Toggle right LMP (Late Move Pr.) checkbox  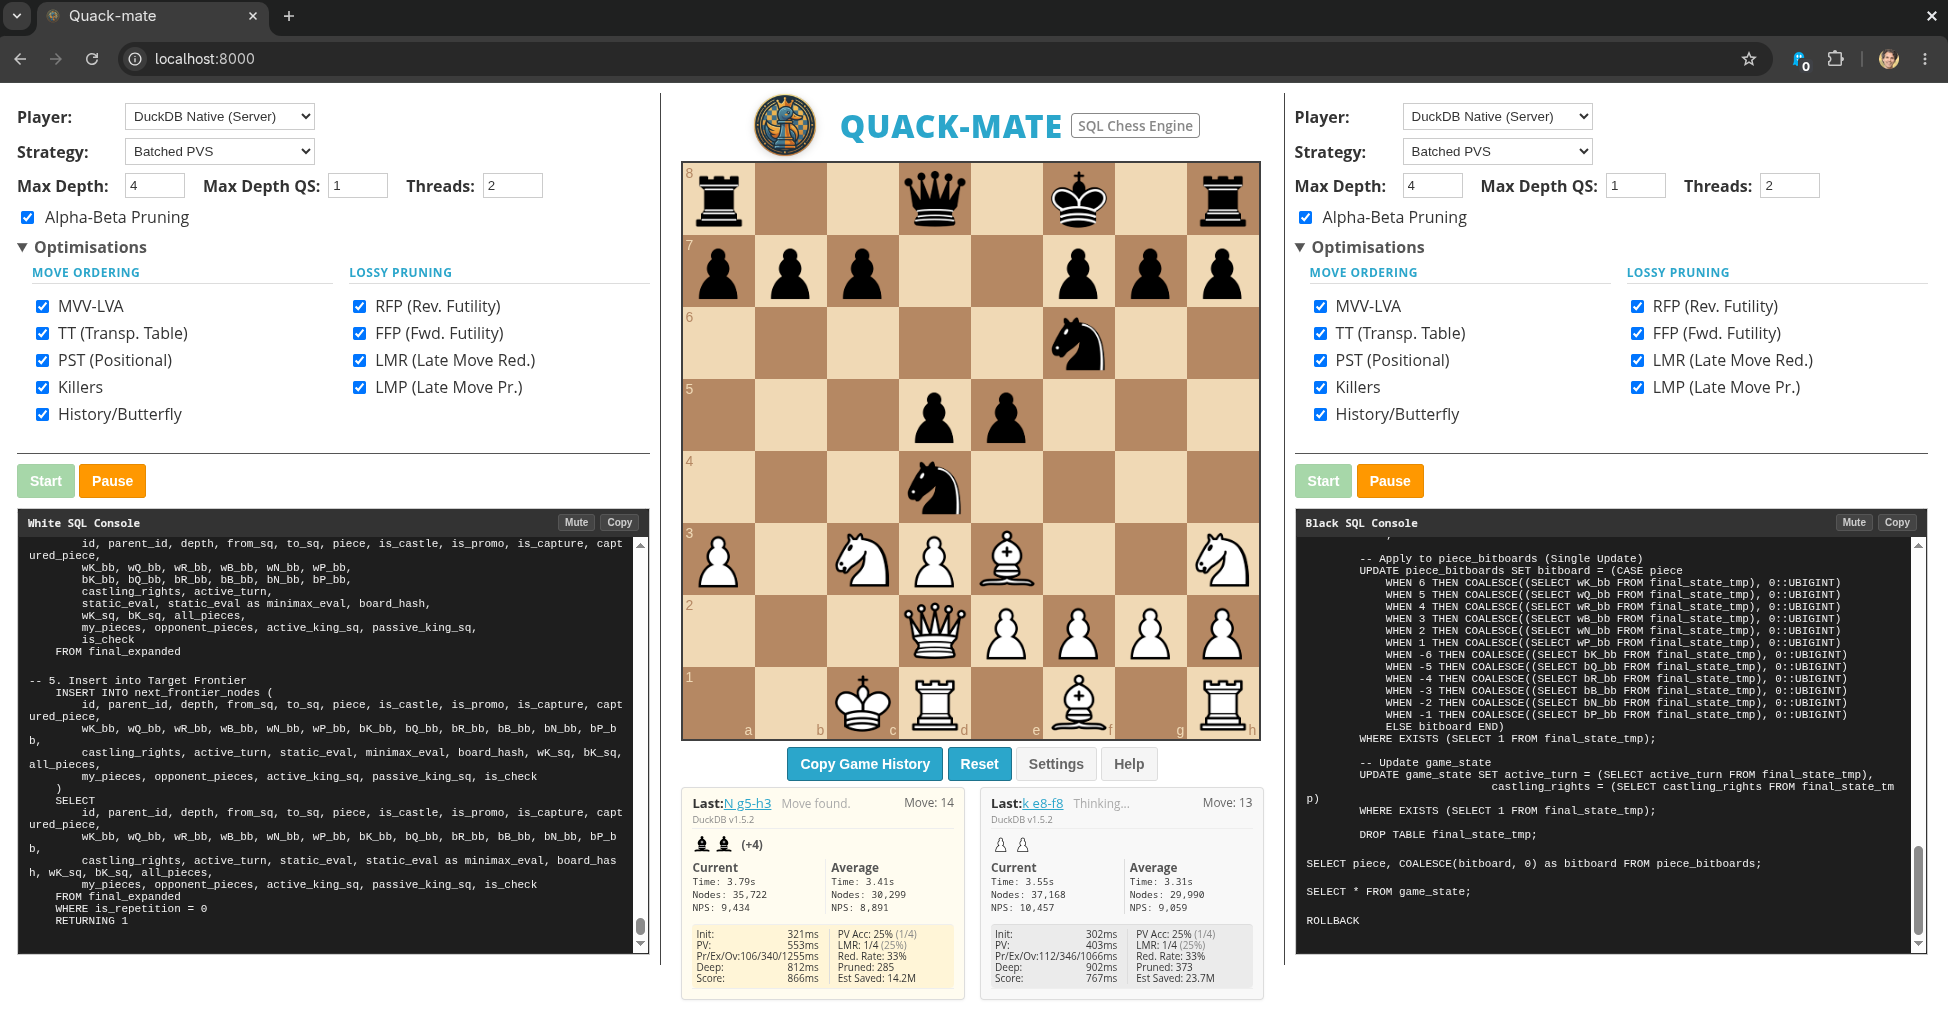tap(1637, 387)
